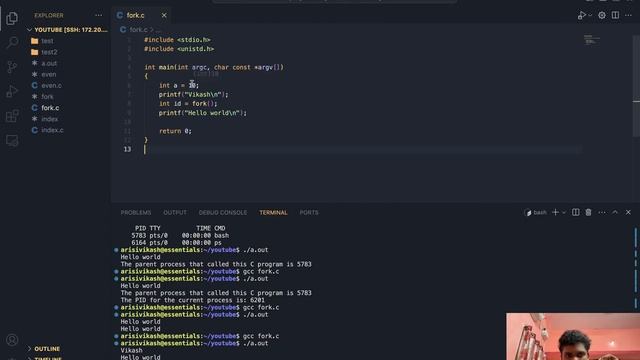Click the 'int id = fork();' line
The image size is (640, 360).
[x=188, y=104]
